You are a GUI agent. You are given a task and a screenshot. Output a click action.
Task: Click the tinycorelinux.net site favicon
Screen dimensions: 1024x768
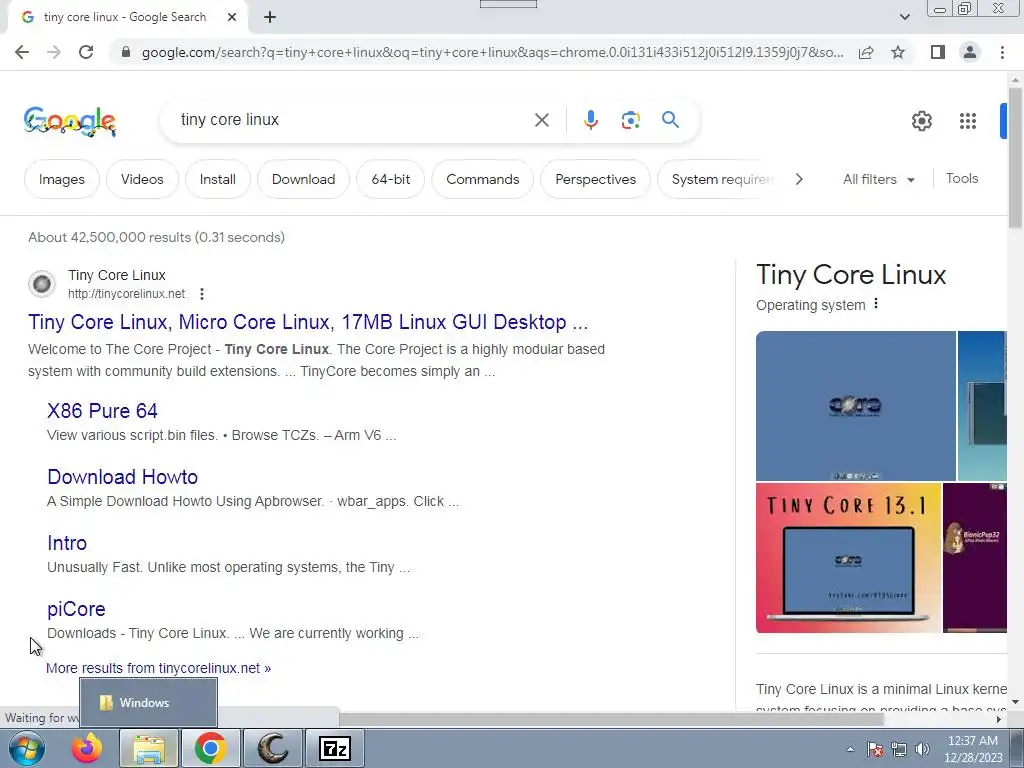click(42, 284)
